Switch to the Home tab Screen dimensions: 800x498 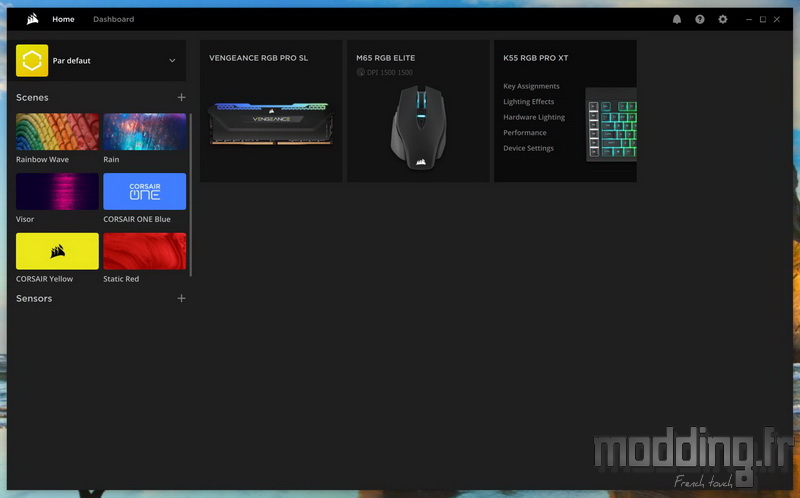click(x=63, y=19)
